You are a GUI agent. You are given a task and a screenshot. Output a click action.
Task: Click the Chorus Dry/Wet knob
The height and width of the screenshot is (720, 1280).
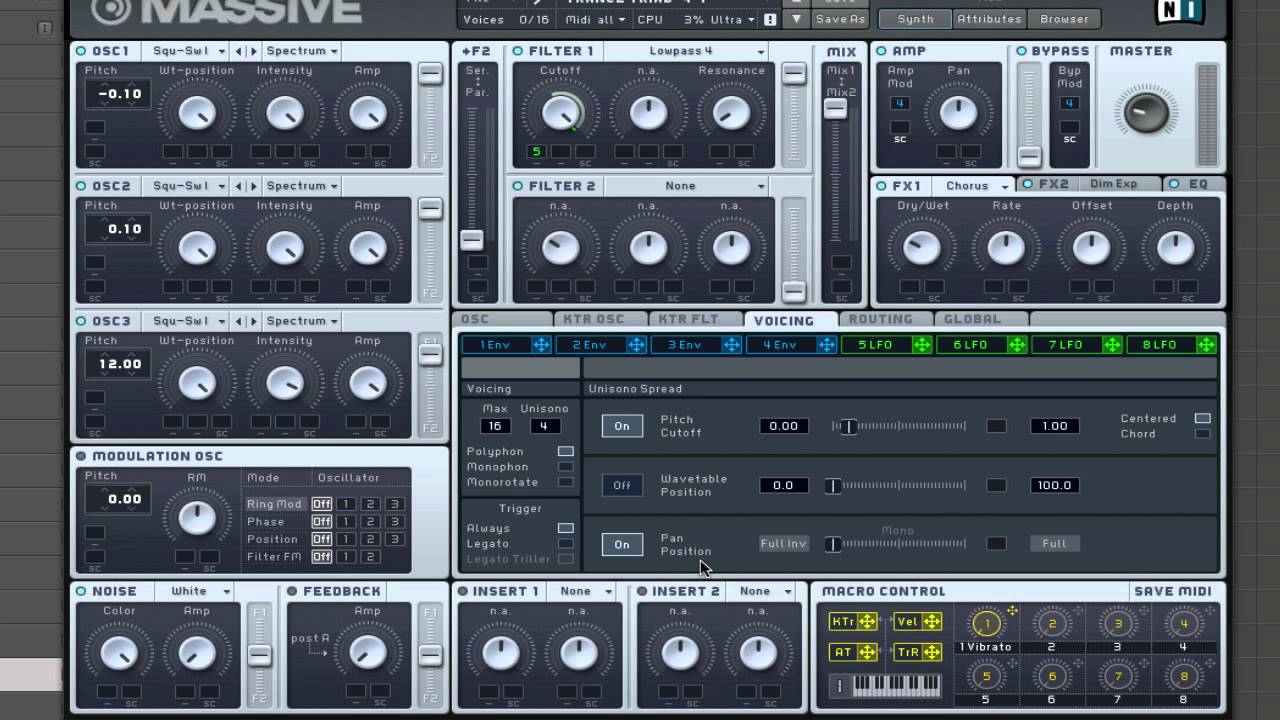[922, 247]
